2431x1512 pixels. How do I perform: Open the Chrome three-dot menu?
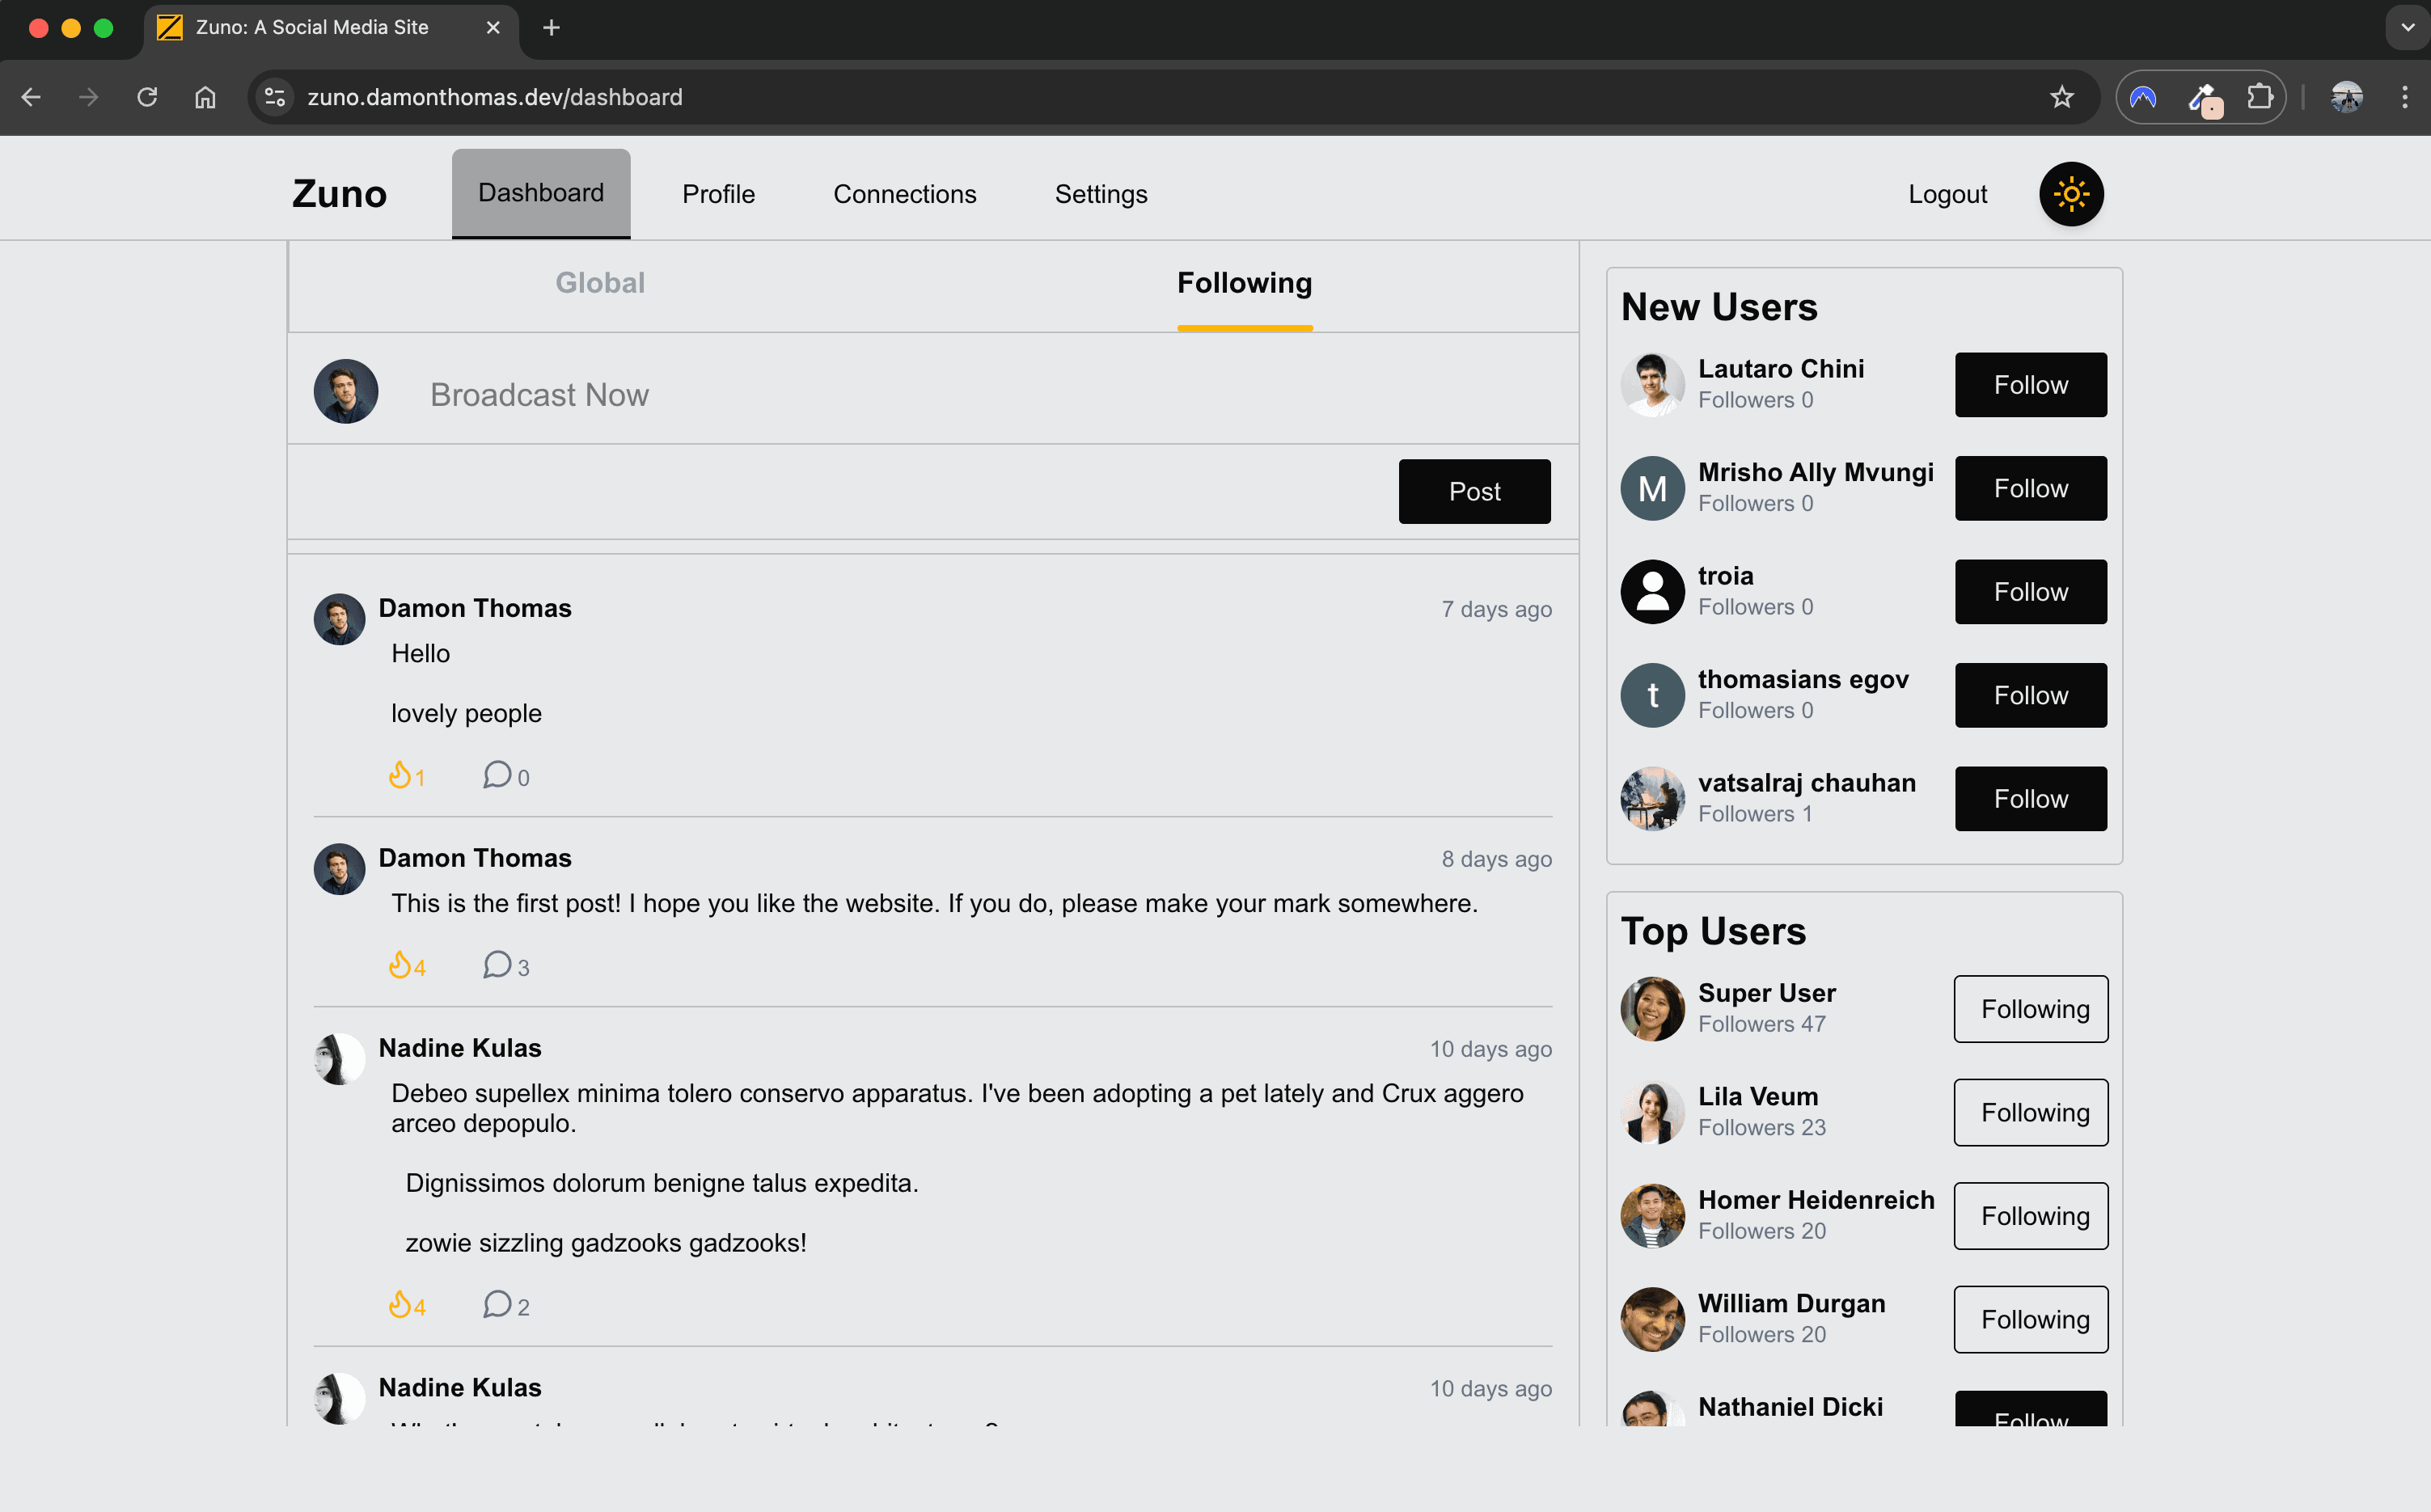tap(2404, 97)
